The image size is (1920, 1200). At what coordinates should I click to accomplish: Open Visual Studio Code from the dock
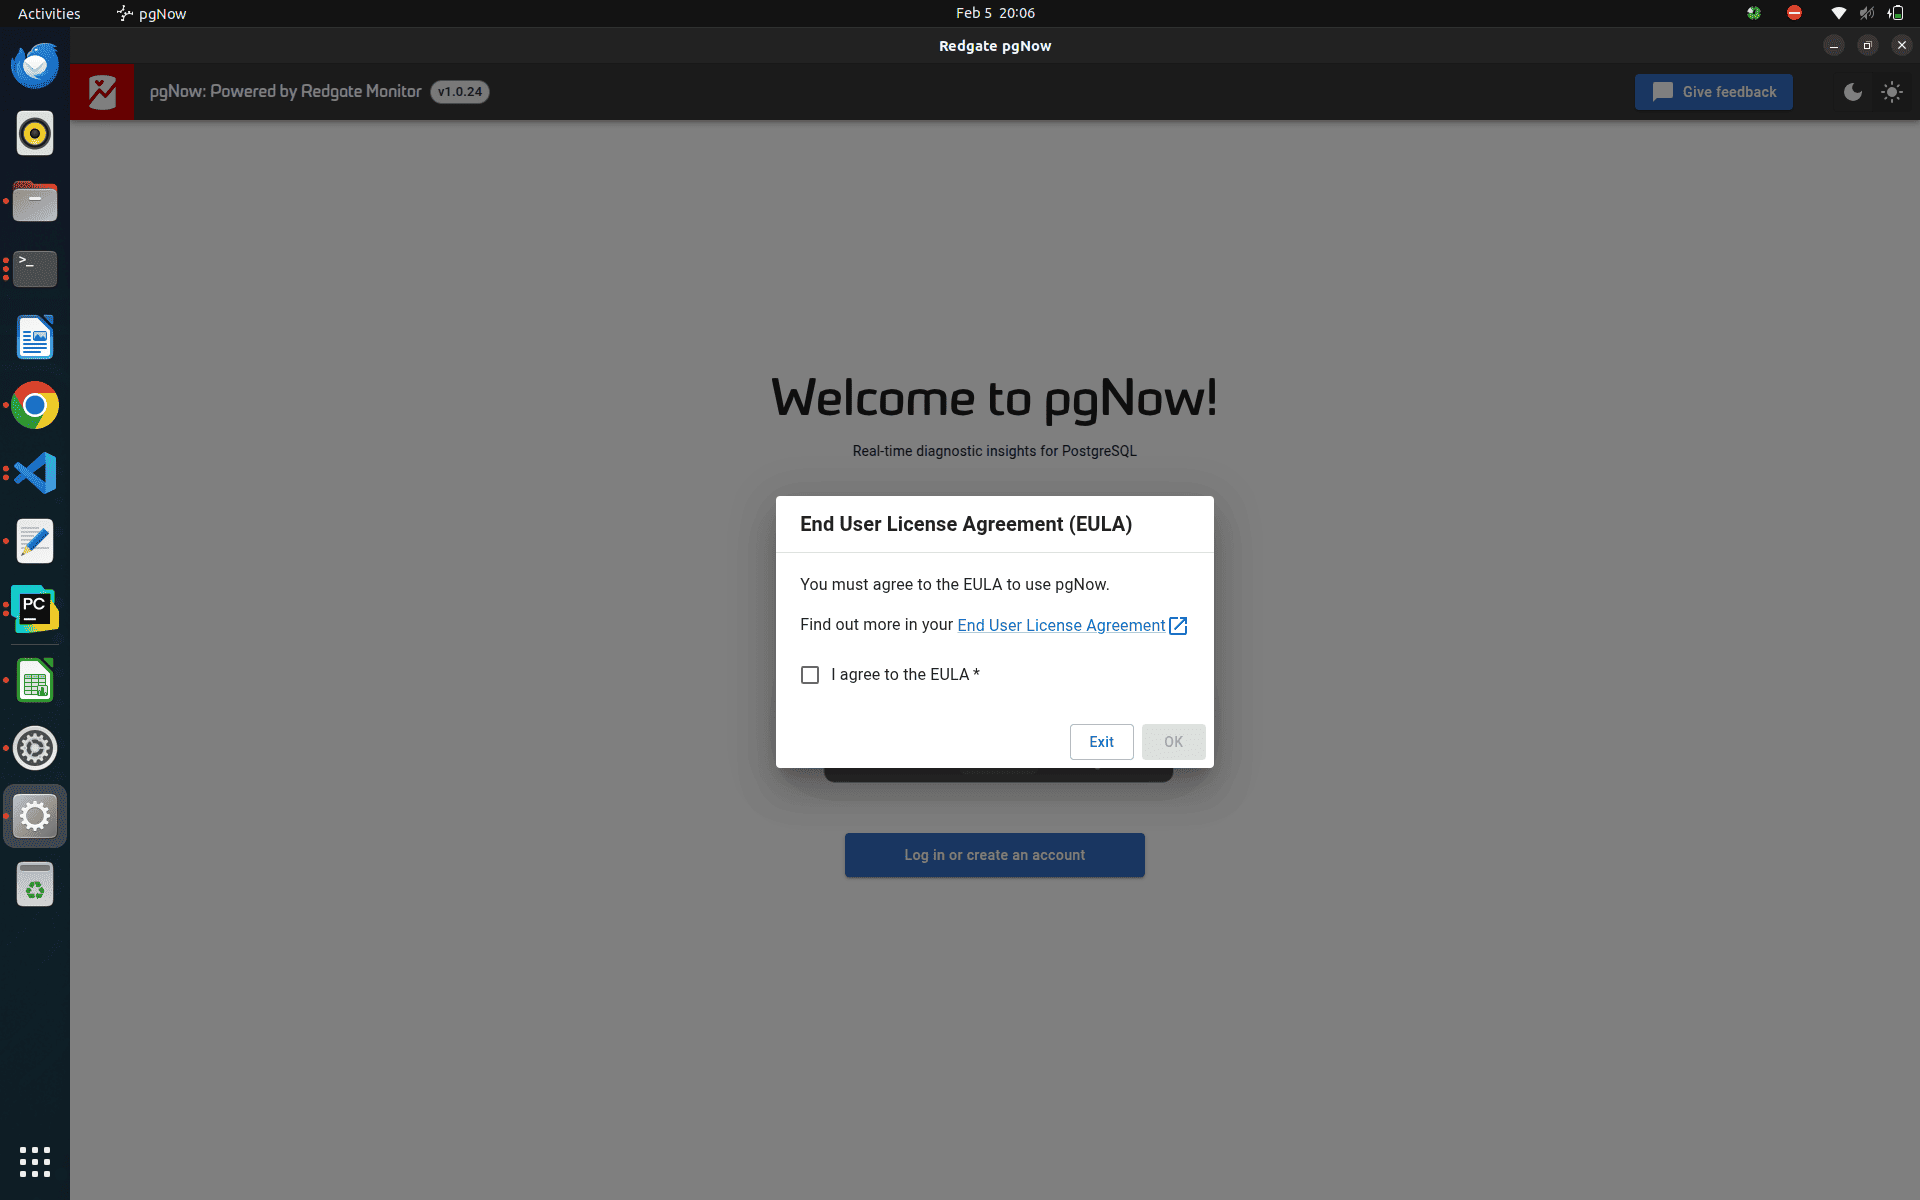(x=35, y=473)
